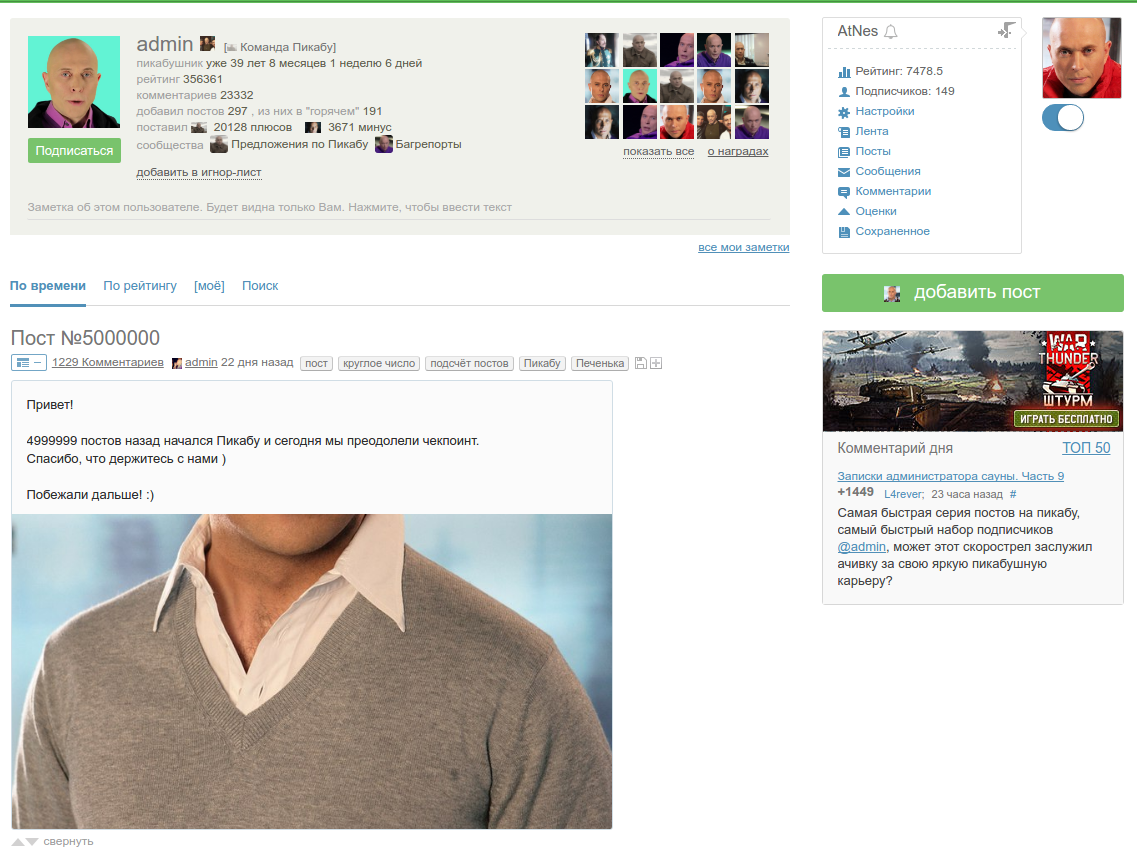The height and width of the screenshot is (854, 1137).
Task: Open the ТОП 50 link
Action: click(x=1086, y=448)
